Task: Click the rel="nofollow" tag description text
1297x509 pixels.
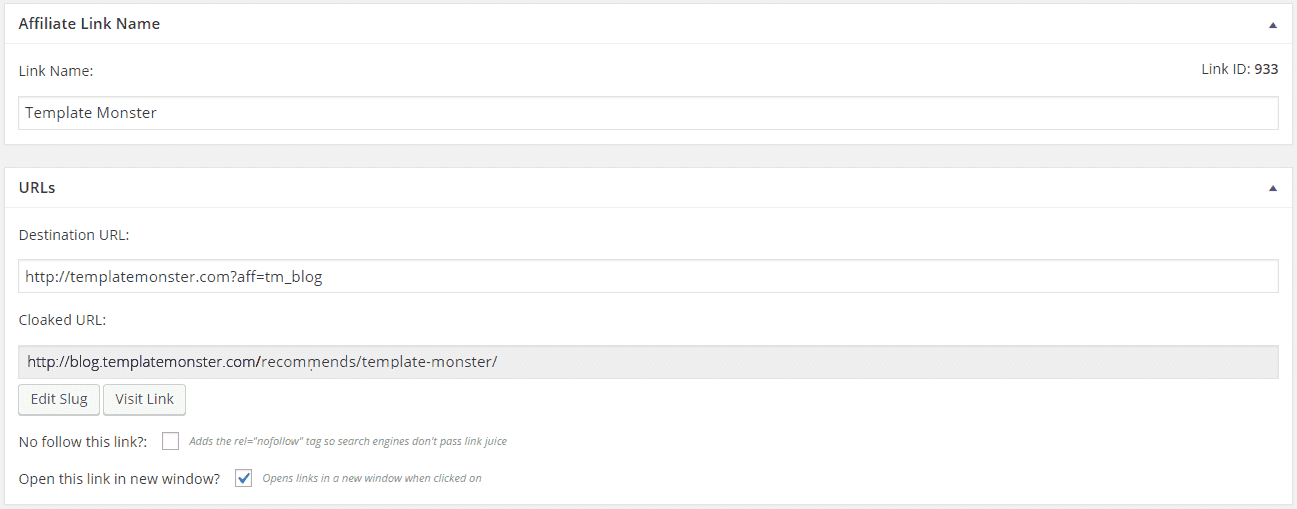Action: pyautogui.click(x=354, y=442)
